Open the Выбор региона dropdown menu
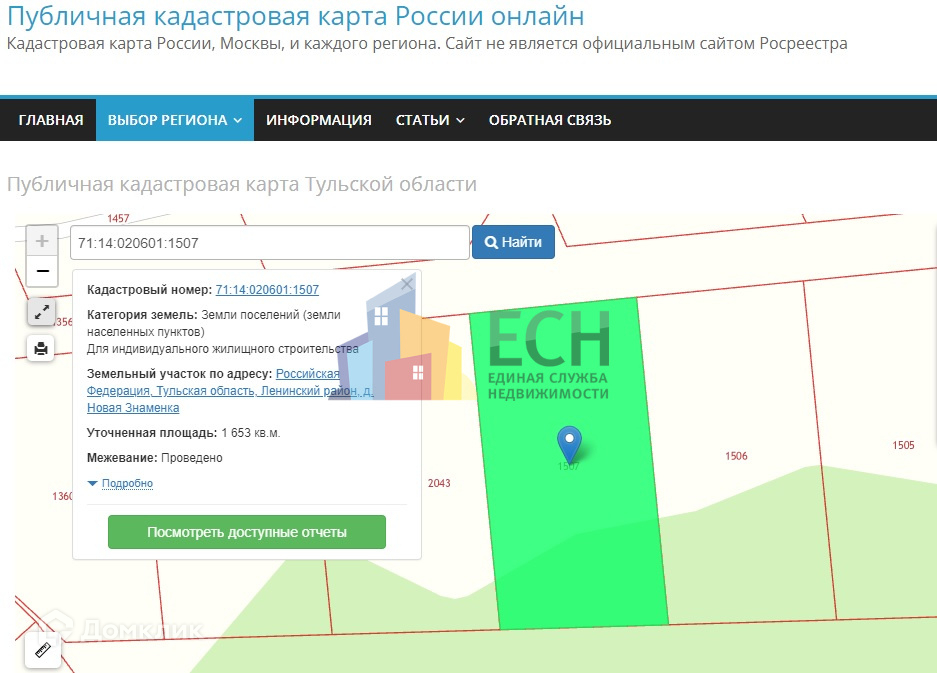 [174, 120]
